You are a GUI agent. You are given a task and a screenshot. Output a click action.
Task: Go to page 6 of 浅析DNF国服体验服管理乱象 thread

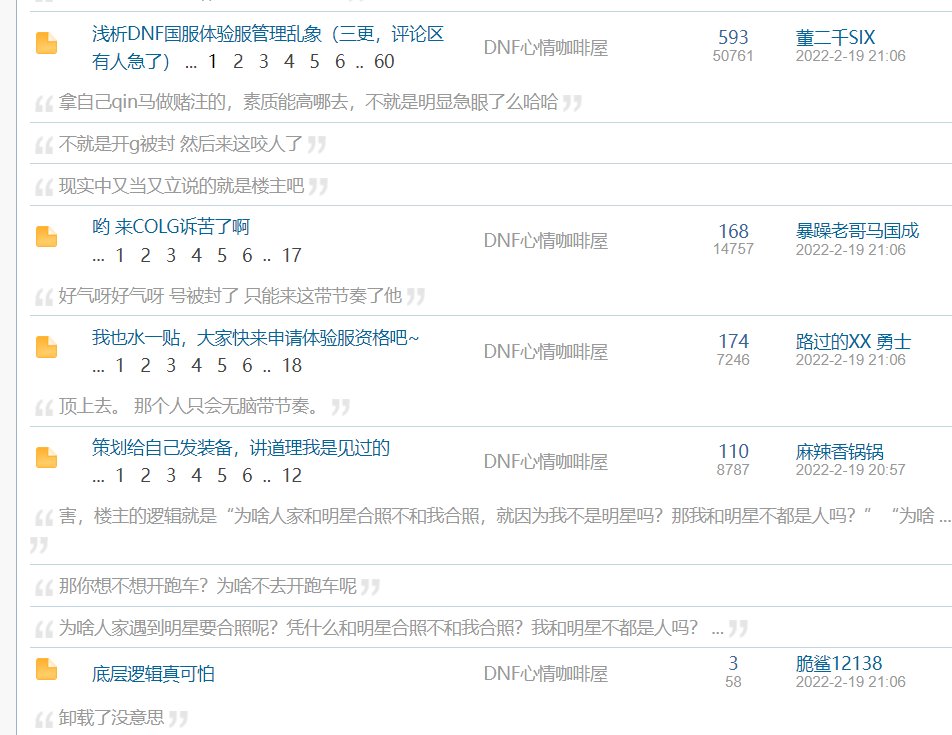(x=340, y=61)
